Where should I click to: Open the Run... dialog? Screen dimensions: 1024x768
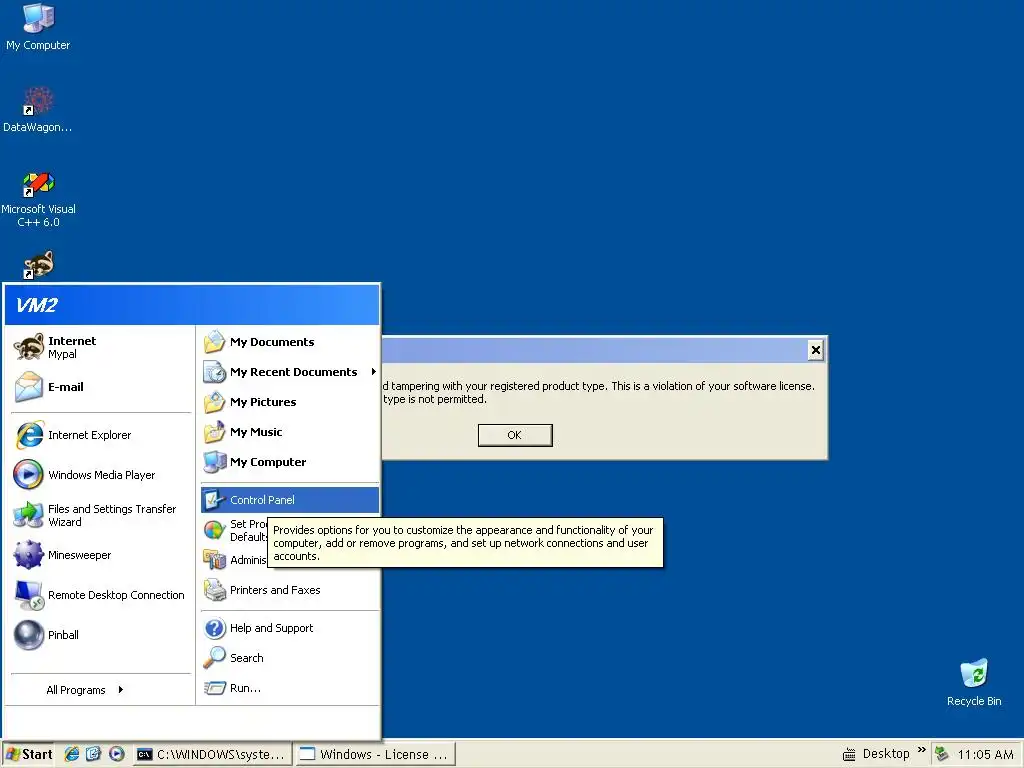(x=289, y=688)
